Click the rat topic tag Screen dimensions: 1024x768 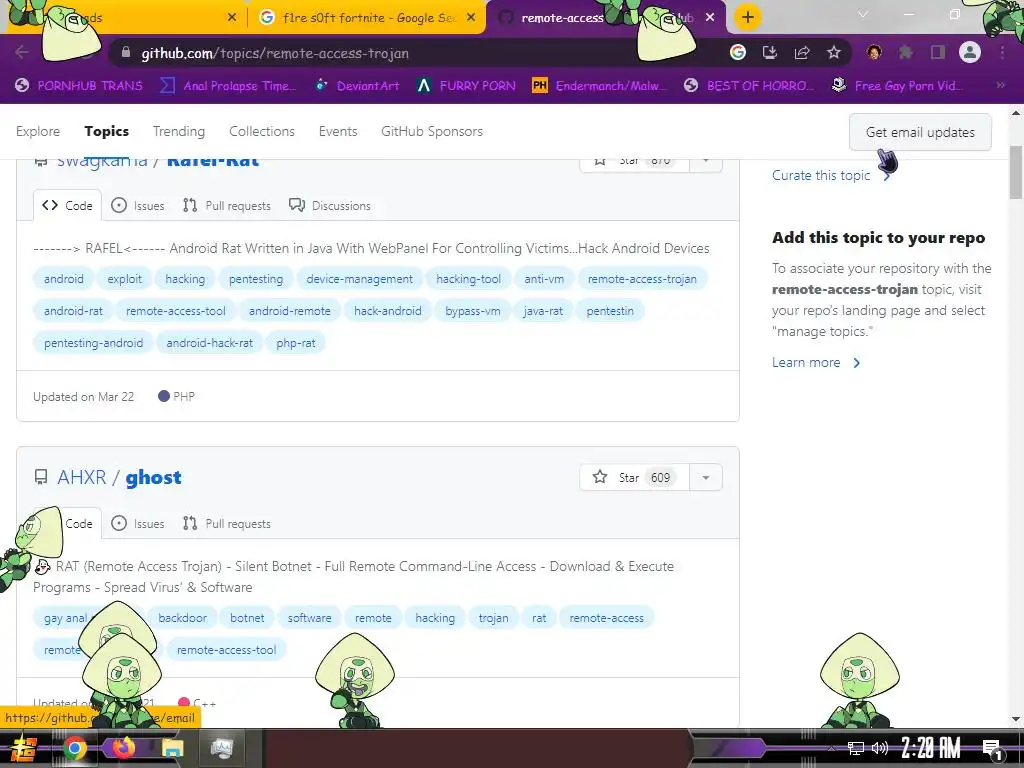539,618
